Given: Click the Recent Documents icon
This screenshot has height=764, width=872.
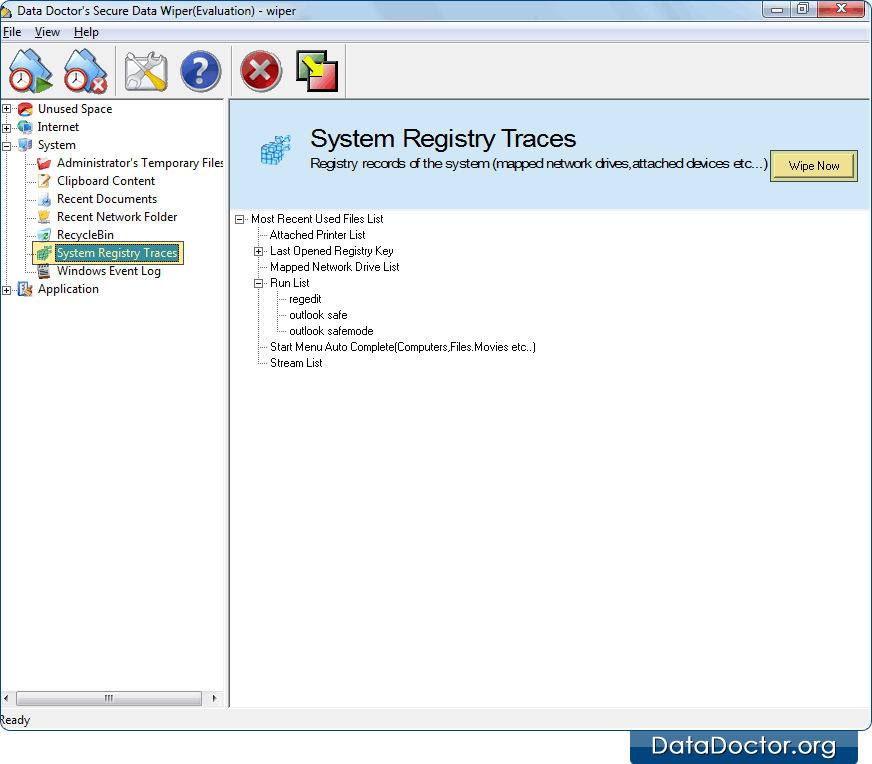Looking at the screenshot, I should [44, 199].
